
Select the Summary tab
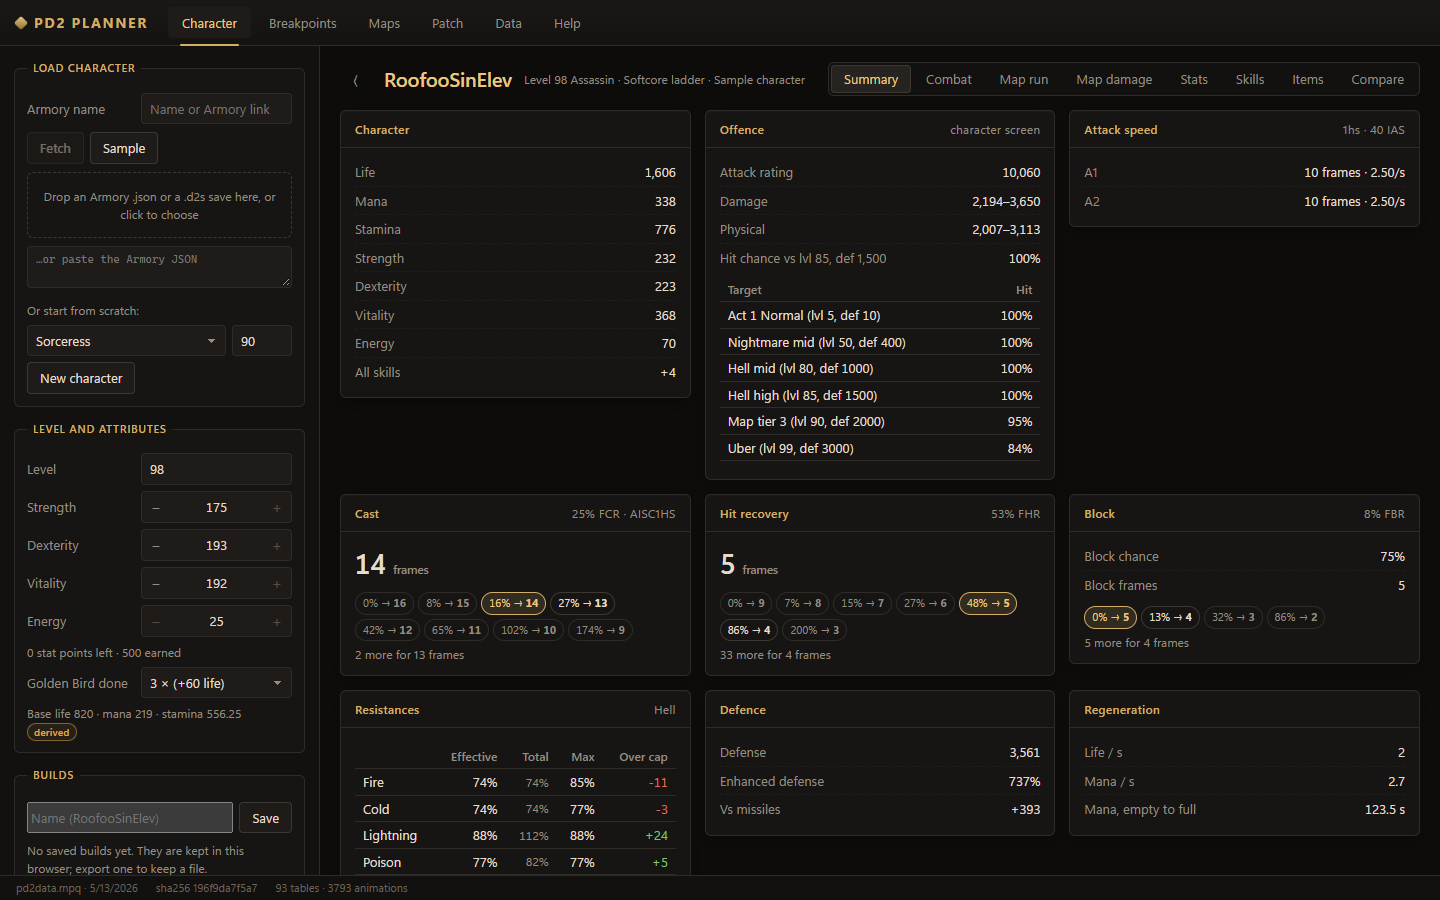pyautogui.click(x=871, y=79)
